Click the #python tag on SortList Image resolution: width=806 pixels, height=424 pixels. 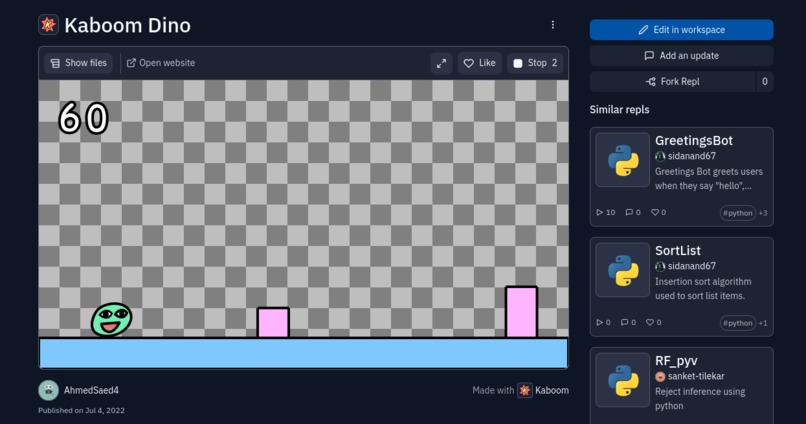(738, 323)
